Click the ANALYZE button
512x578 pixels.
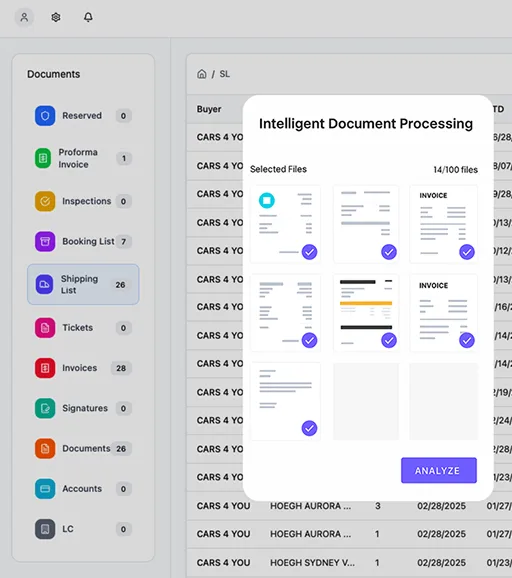(439, 470)
